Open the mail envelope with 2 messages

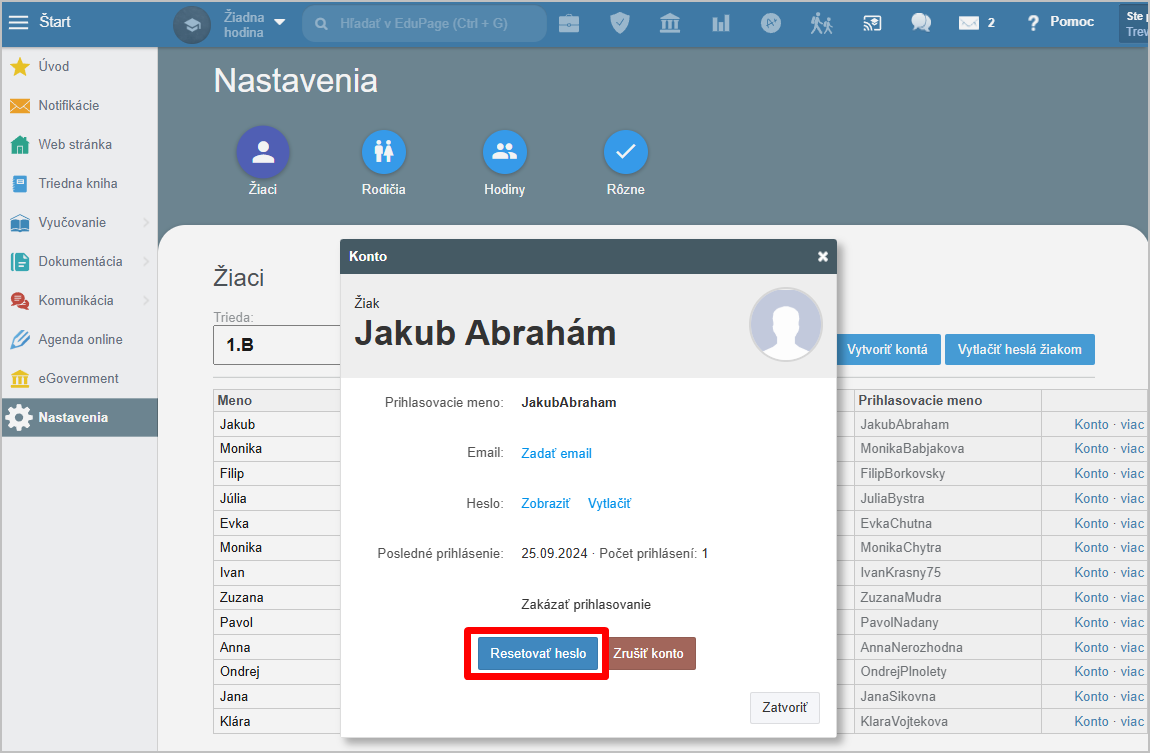(976, 23)
